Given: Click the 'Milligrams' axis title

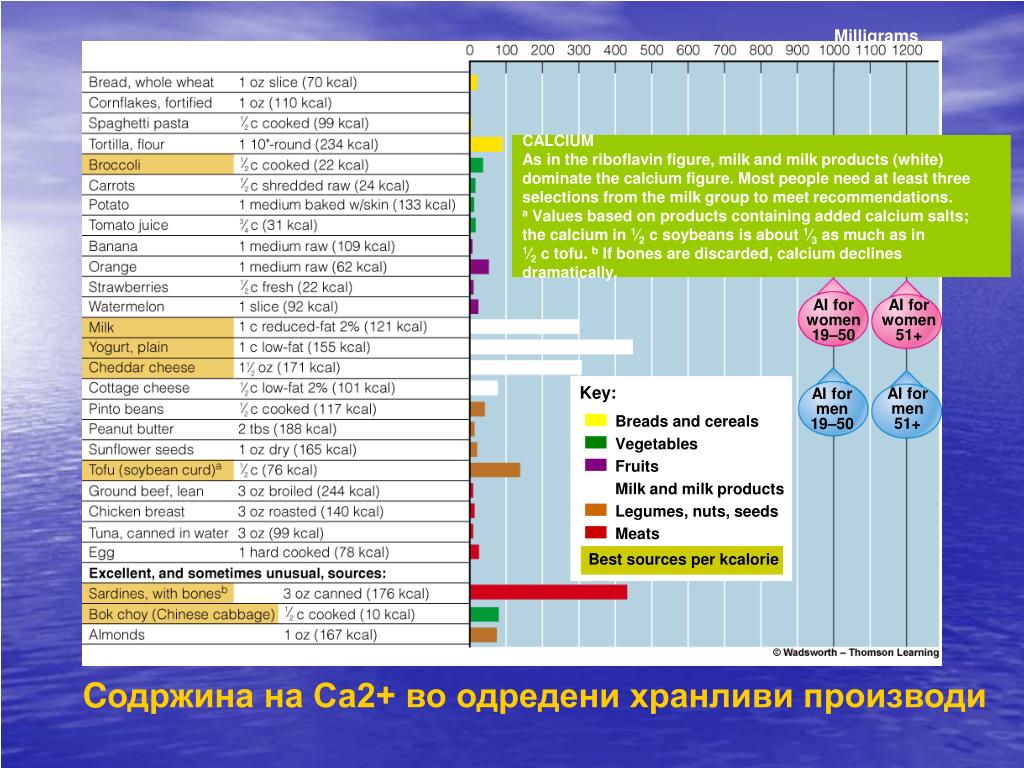Looking at the screenshot, I should tap(876, 35).
